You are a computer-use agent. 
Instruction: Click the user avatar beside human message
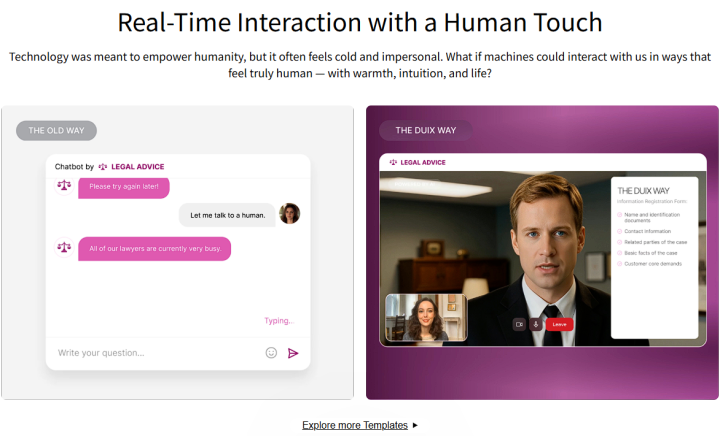coord(289,213)
